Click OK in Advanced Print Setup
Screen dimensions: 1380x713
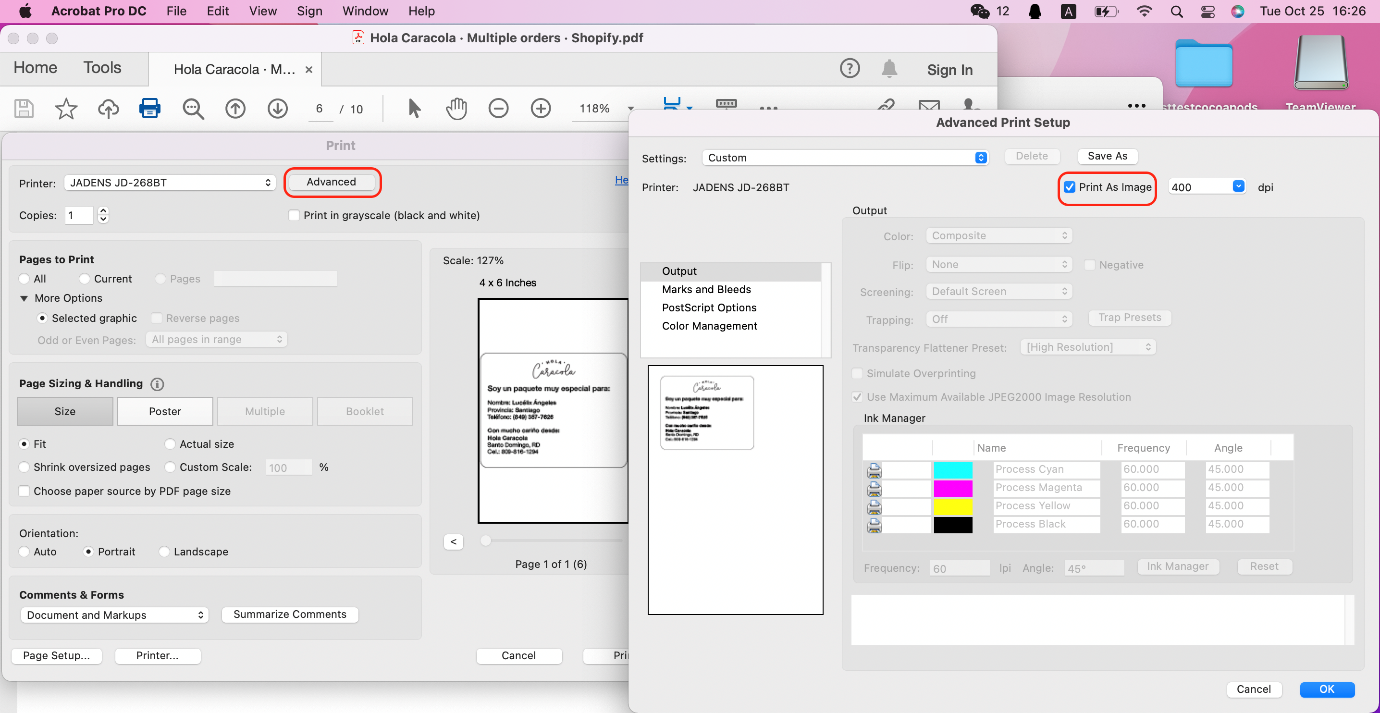coord(1327,689)
